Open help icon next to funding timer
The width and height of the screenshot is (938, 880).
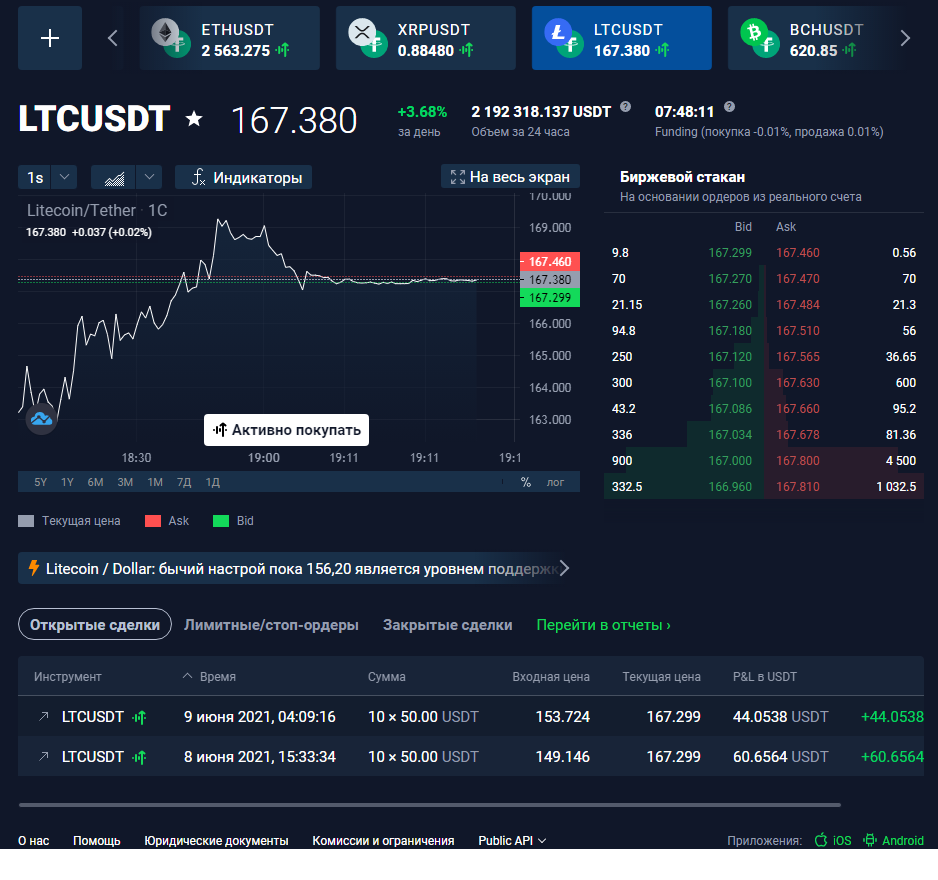(x=729, y=106)
